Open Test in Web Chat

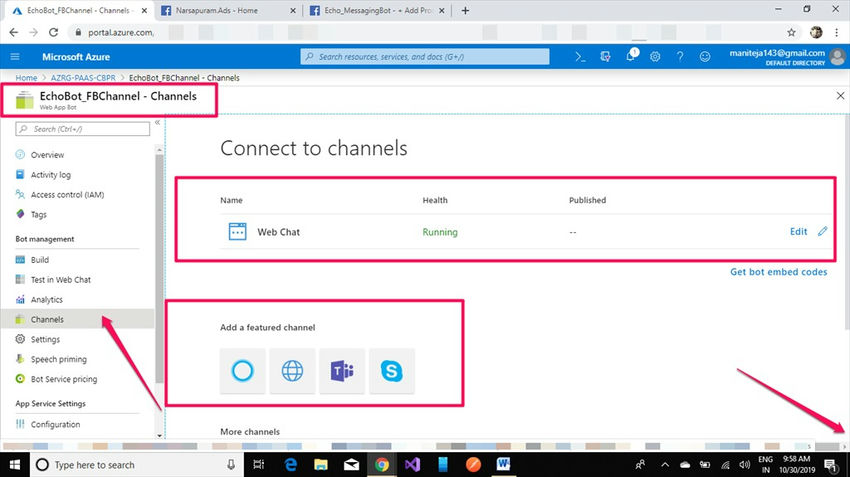61,280
